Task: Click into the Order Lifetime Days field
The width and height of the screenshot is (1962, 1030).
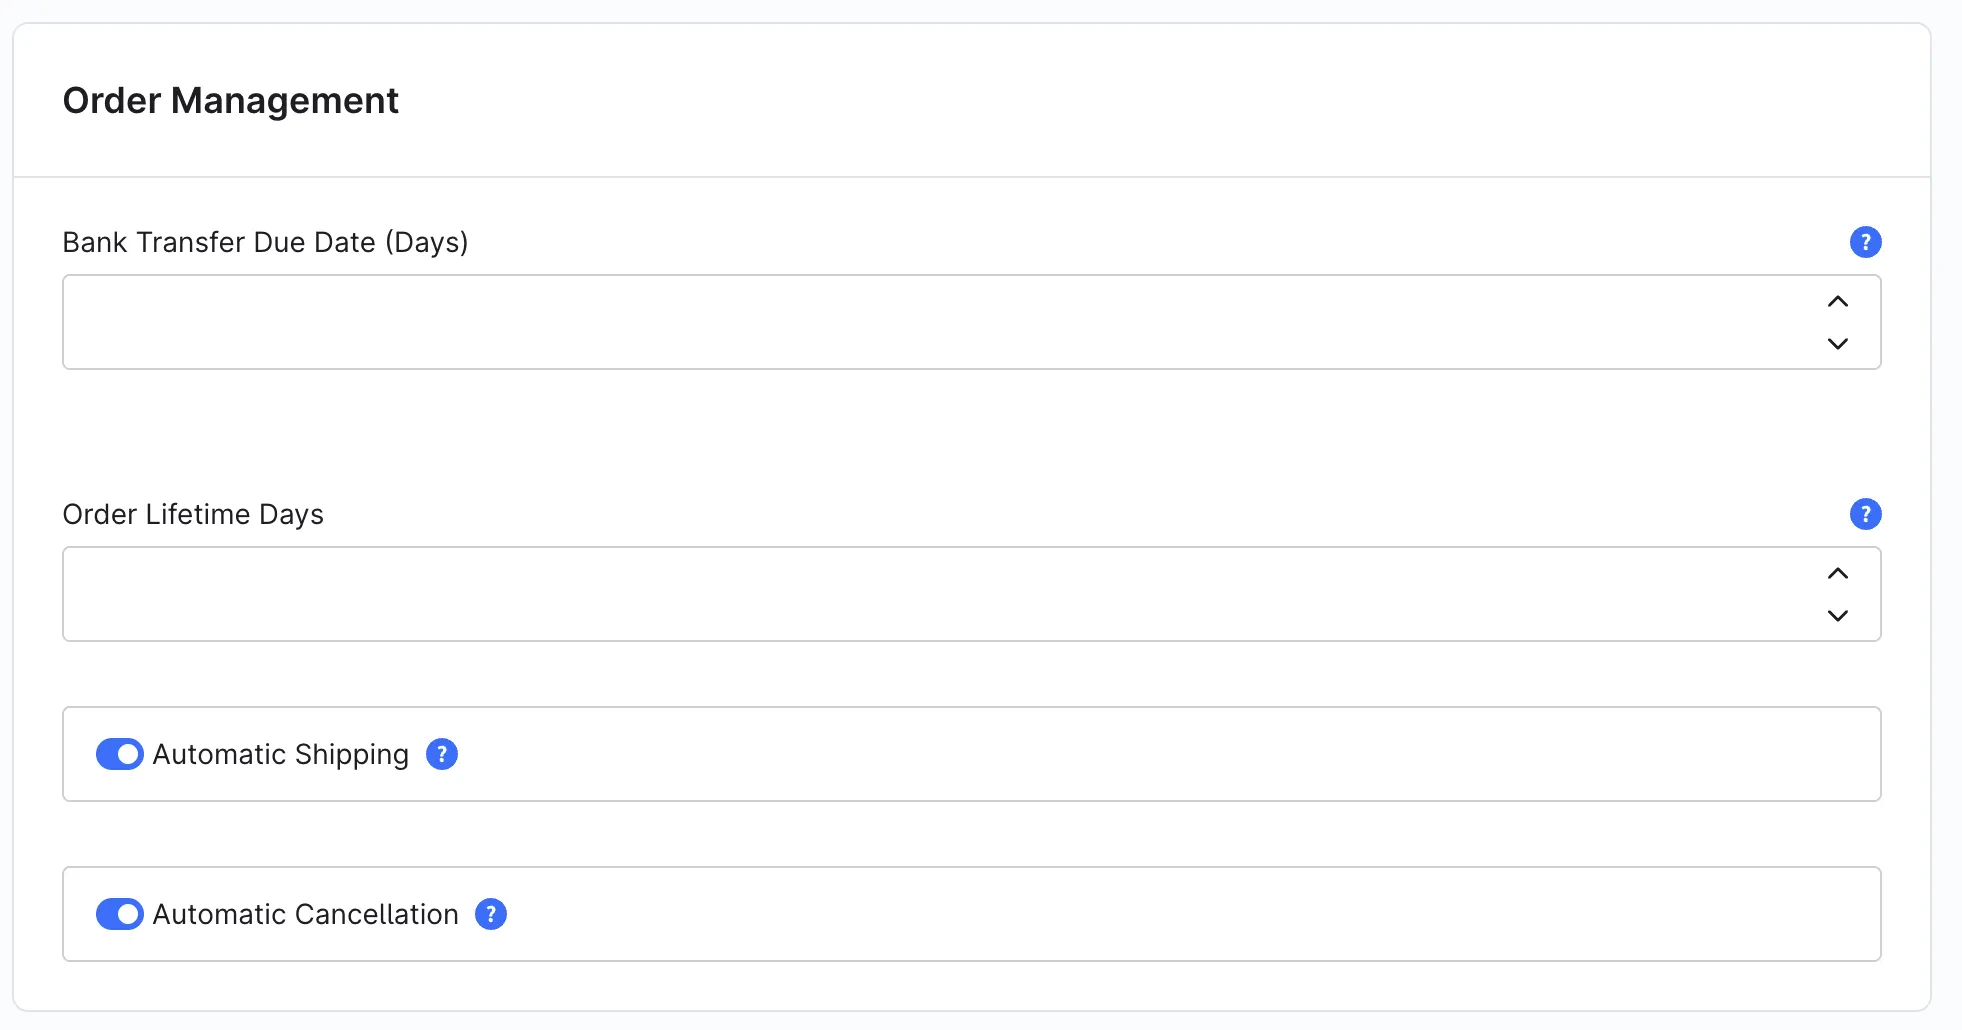Action: (x=940, y=594)
